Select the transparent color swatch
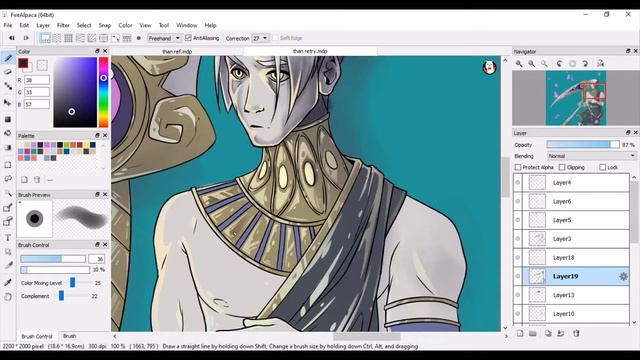Image resolution: width=640 pixels, height=360 pixels. tap(42, 65)
